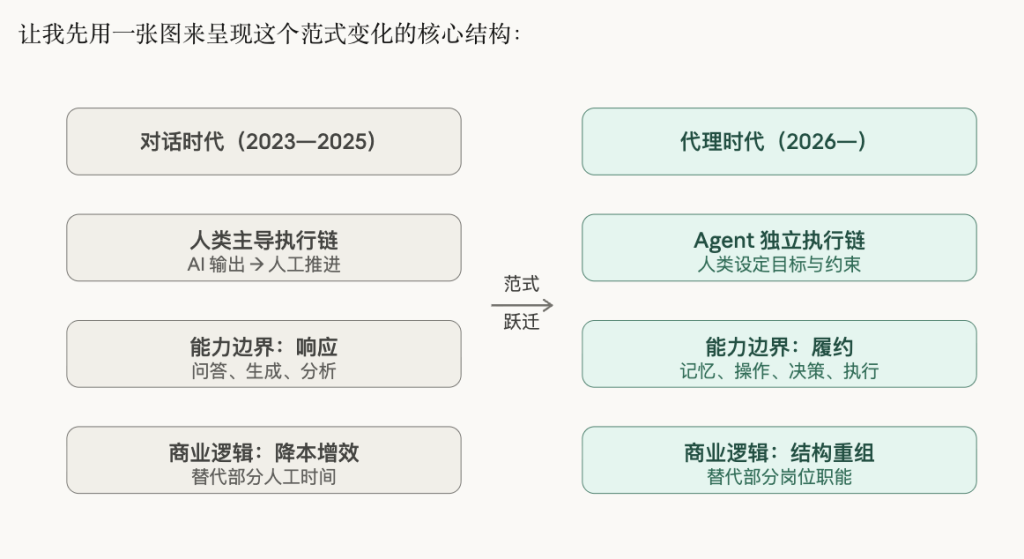The height and width of the screenshot is (559, 1024).
Task: Click the 问答、生成、分析 subtitle
Action: tap(264, 371)
